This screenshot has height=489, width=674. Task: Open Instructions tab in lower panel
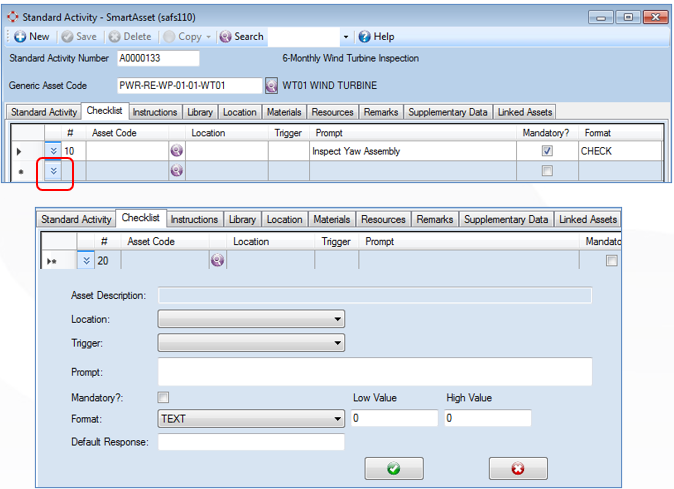194,220
